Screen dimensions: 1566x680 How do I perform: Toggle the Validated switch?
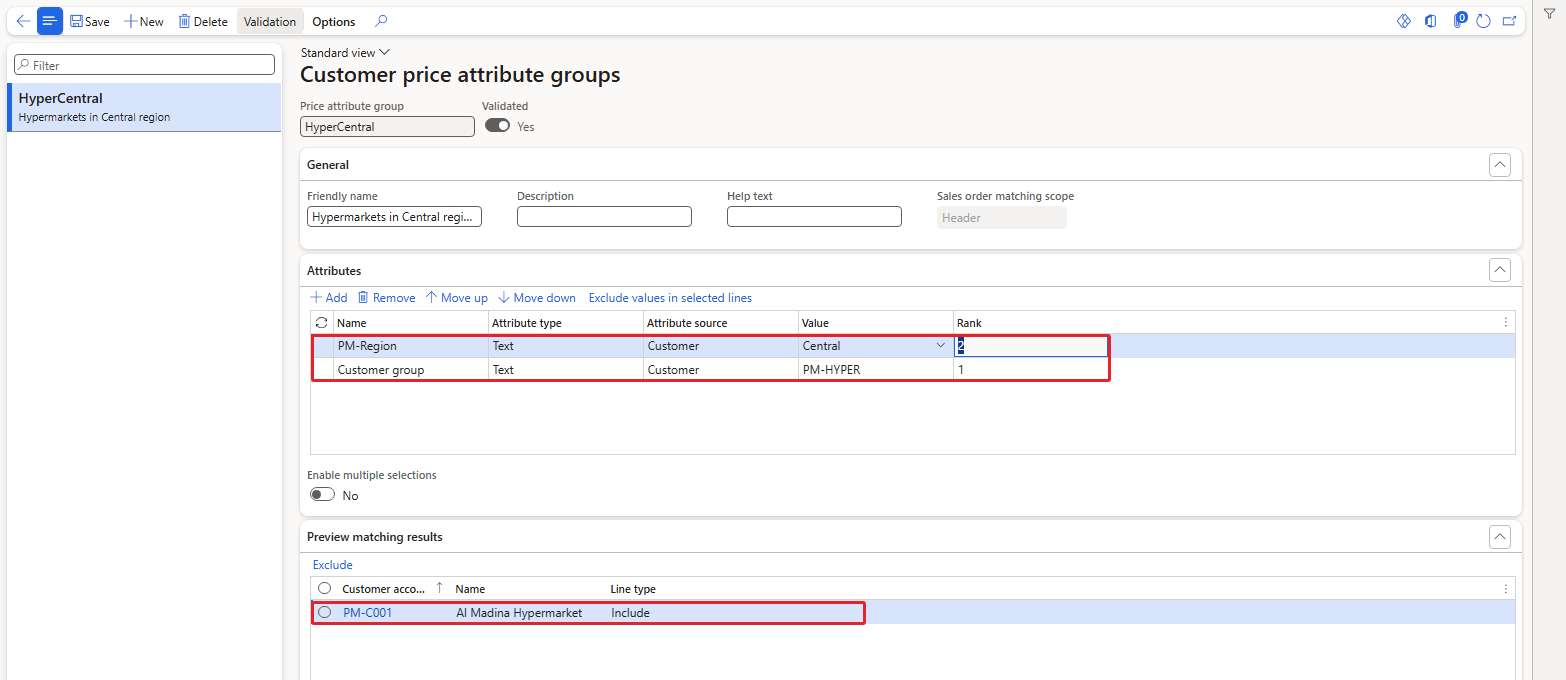497,126
